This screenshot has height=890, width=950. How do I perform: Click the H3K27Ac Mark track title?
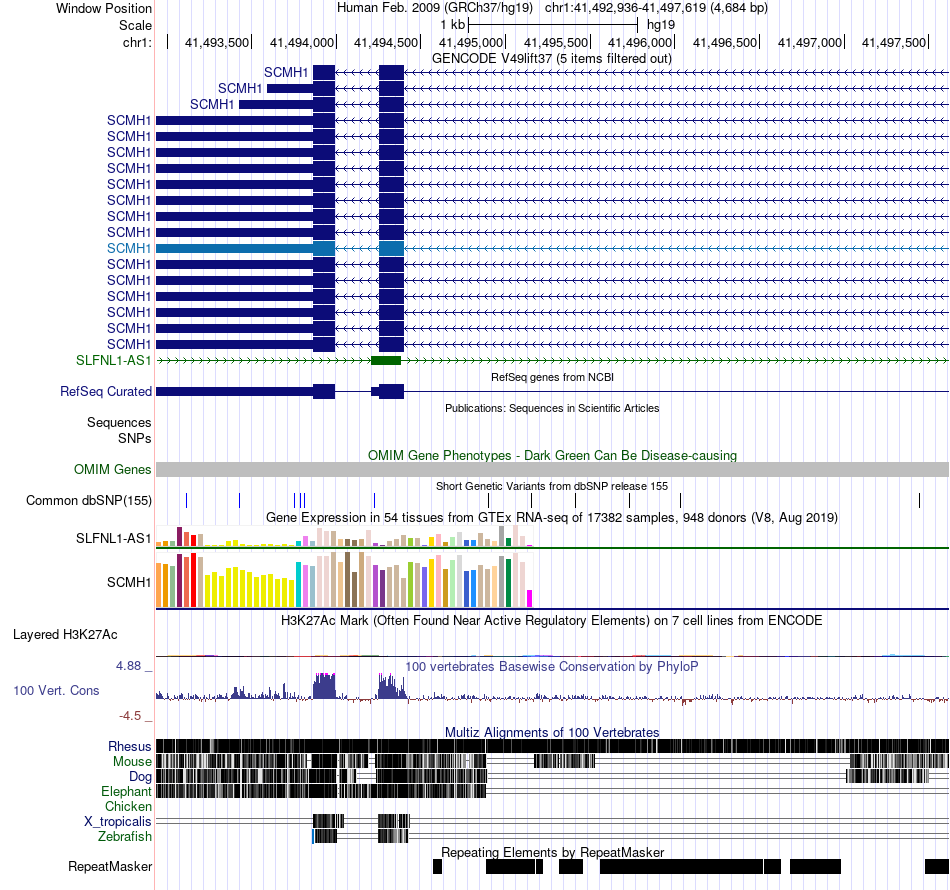pyautogui.click(x=552, y=620)
